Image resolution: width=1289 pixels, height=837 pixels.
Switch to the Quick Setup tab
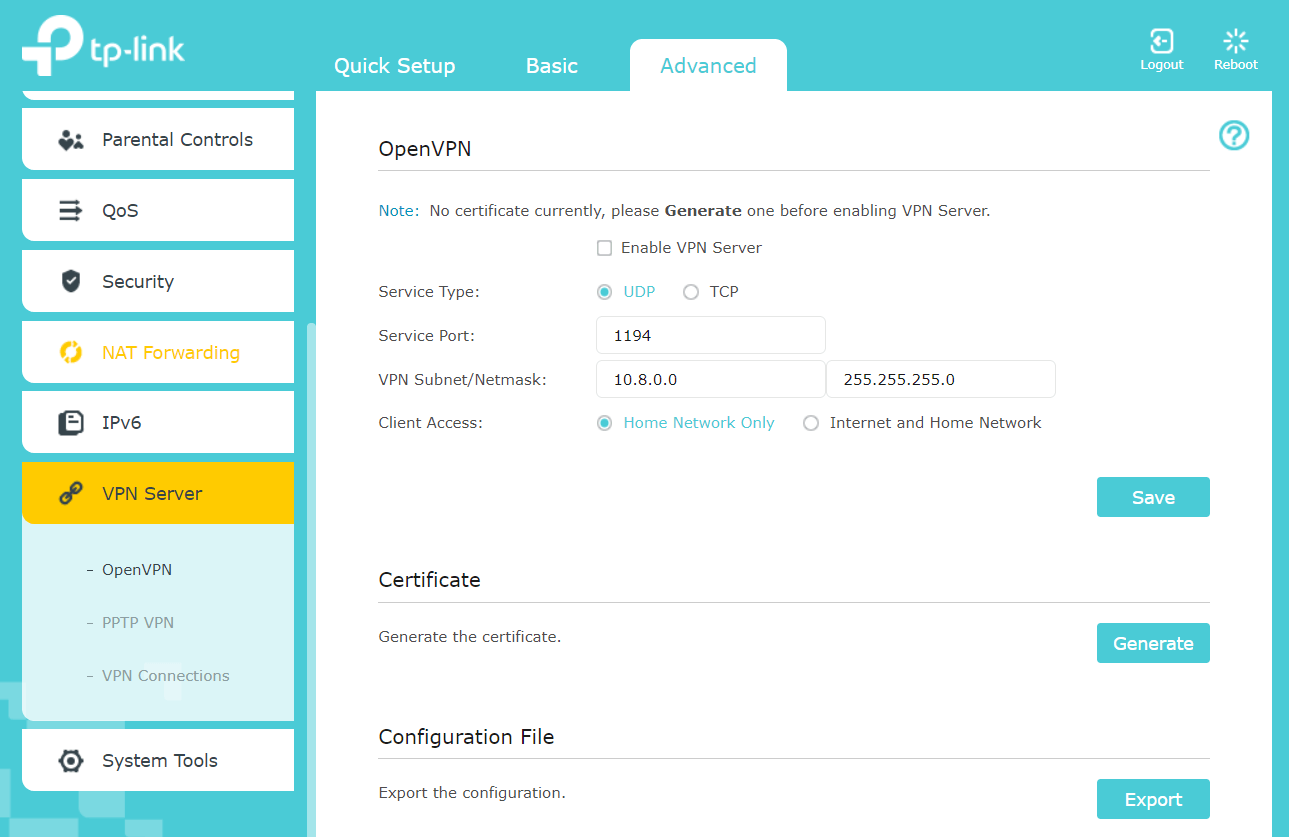click(394, 66)
